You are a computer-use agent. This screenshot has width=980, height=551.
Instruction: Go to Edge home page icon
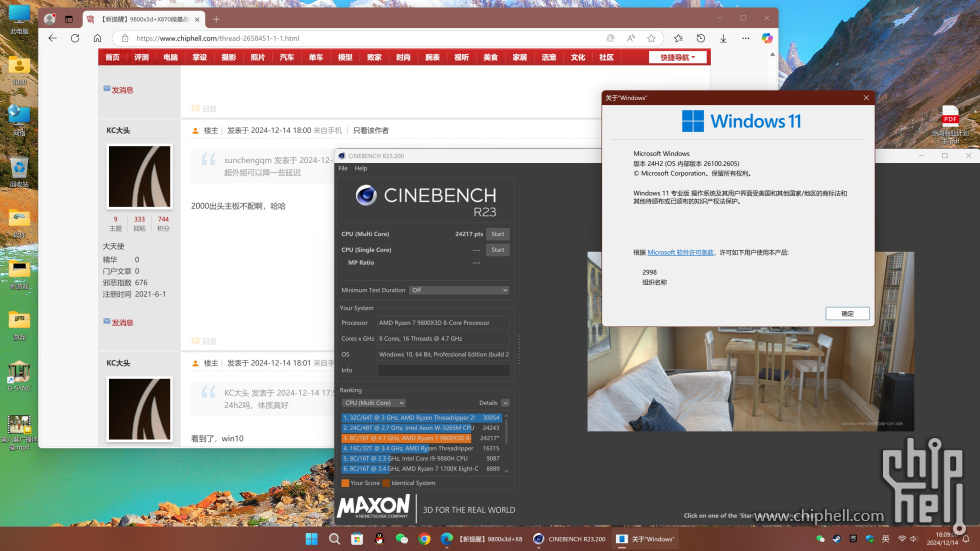98,38
